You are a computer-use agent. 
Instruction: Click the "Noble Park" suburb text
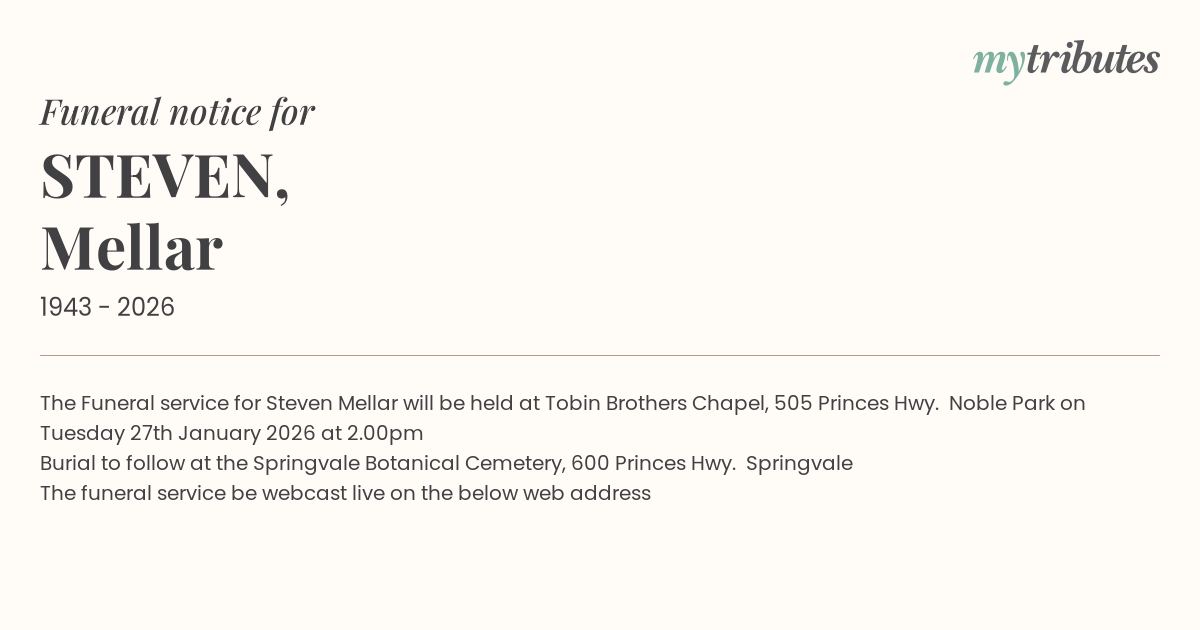click(1001, 404)
